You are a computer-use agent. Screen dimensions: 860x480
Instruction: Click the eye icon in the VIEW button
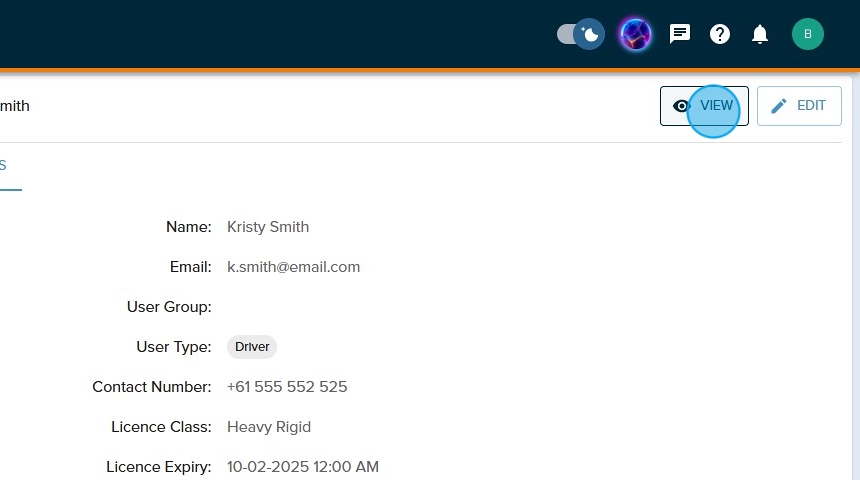(682, 106)
